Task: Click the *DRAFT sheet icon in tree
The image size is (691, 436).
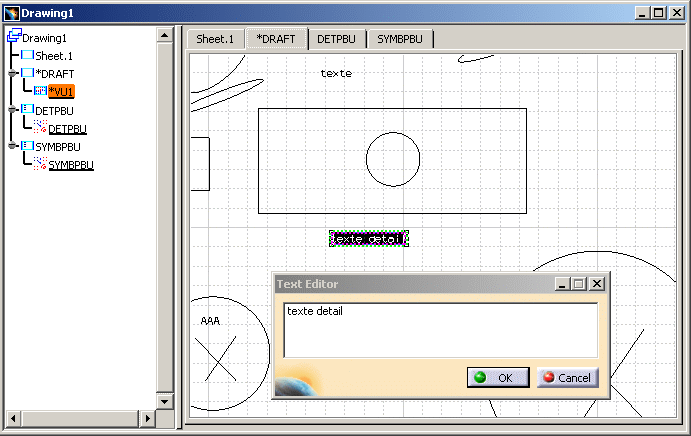Action: (27, 73)
